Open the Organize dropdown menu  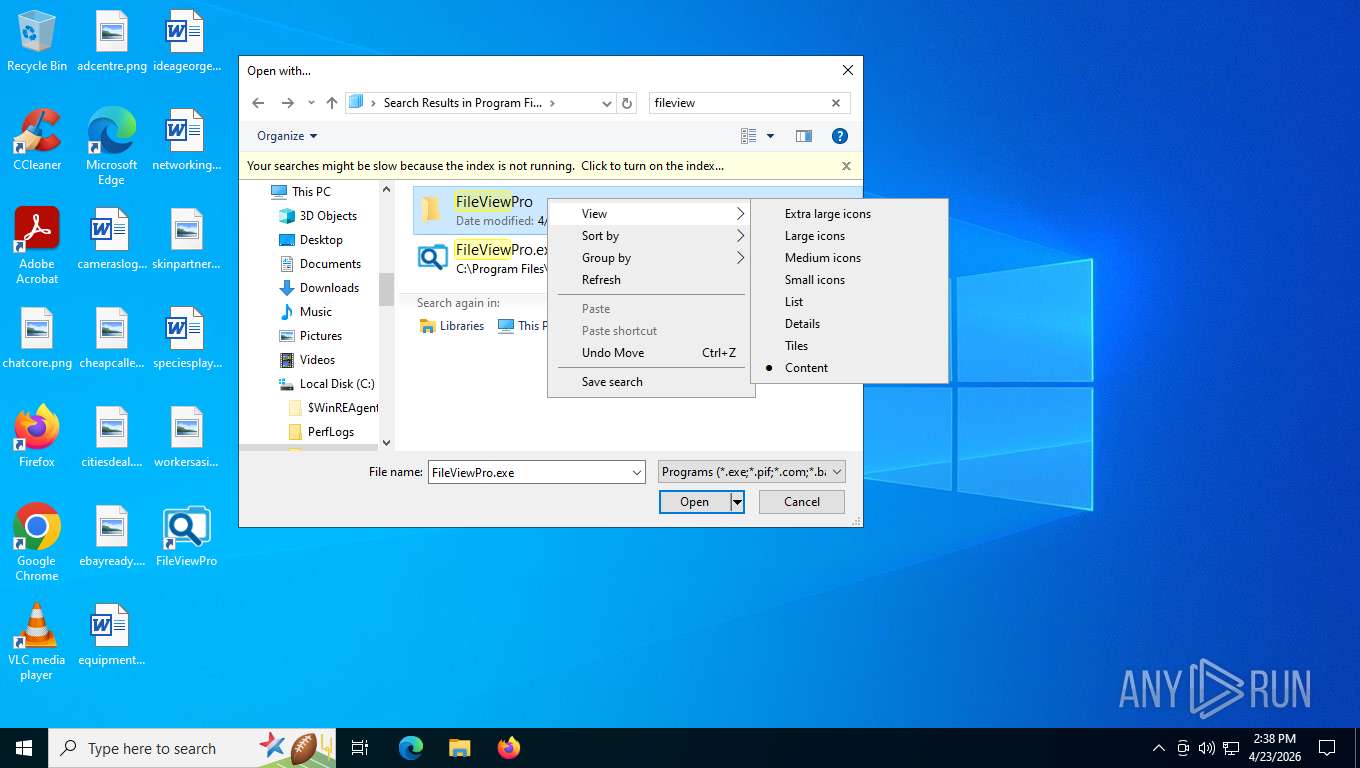[287, 136]
